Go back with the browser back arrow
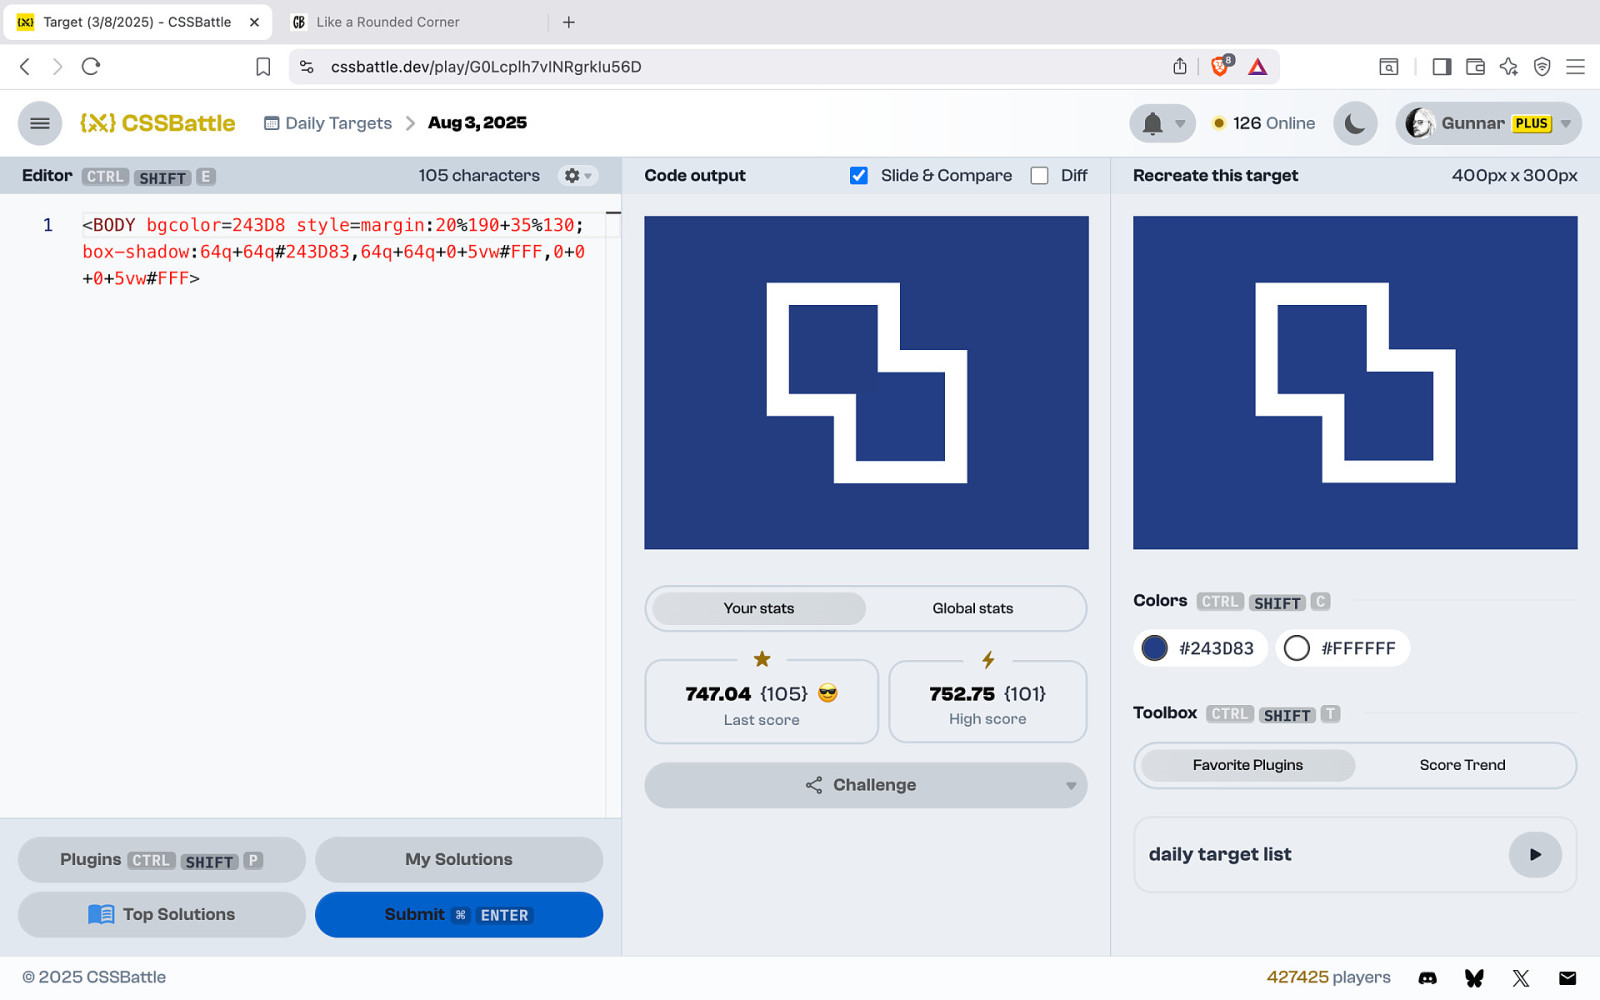 pos(25,67)
